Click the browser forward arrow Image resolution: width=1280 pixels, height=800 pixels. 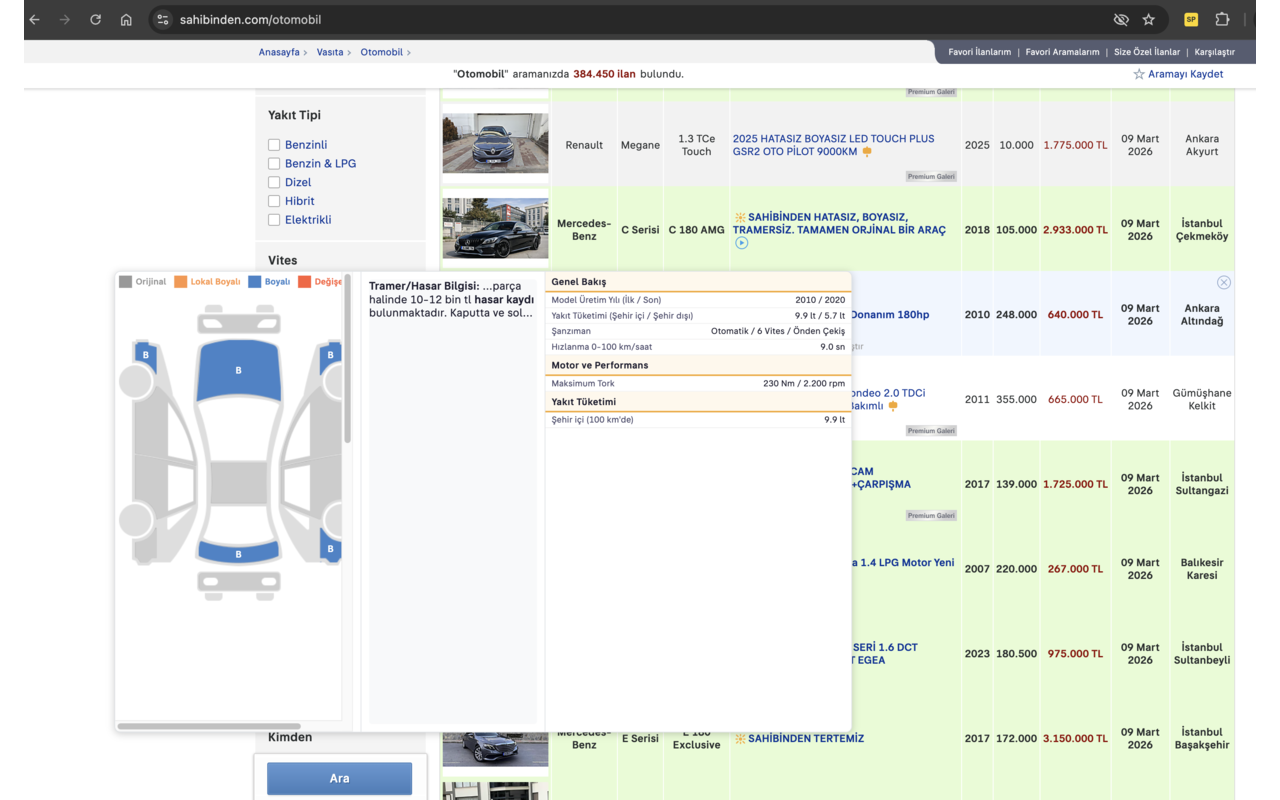[65, 20]
